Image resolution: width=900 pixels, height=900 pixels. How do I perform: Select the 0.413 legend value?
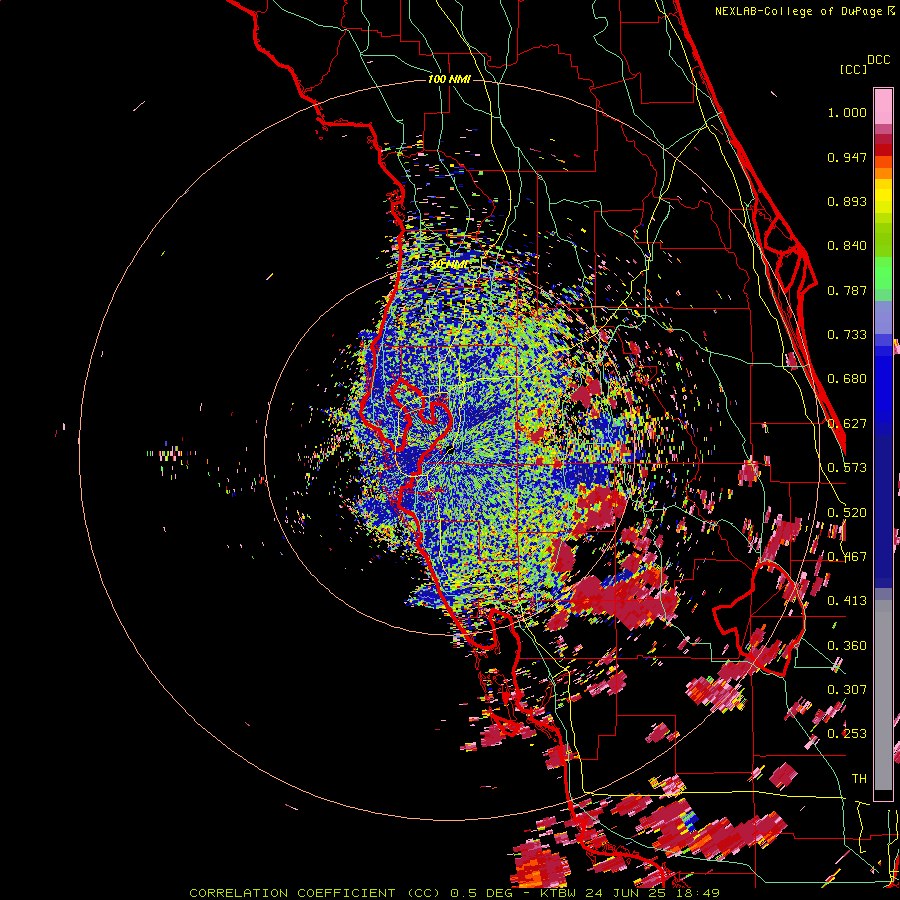pyautogui.click(x=847, y=601)
